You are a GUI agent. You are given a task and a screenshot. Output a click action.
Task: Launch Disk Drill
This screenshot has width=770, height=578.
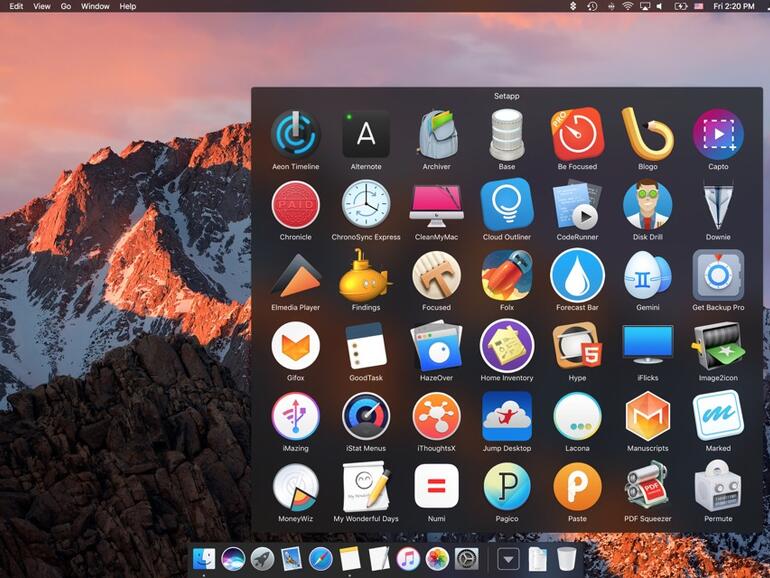click(x=648, y=205)
